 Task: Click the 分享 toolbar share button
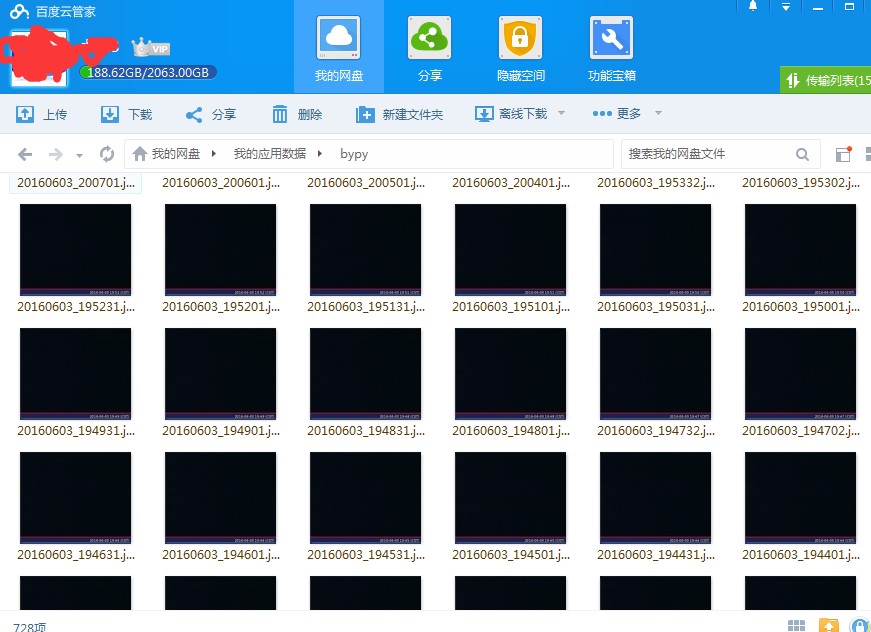[x=211, y=114]
